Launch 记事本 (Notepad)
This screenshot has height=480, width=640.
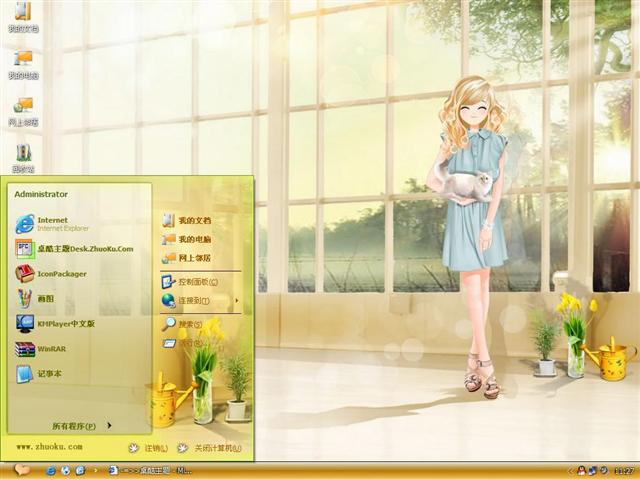coord(48,374)
